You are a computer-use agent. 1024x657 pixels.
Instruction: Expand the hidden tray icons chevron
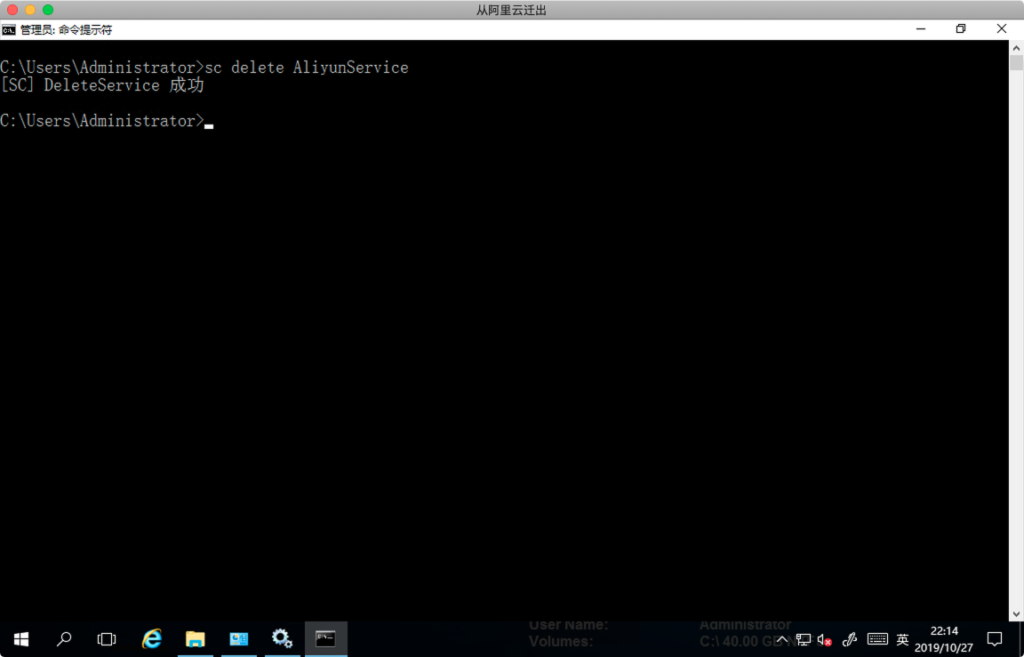pos(782,639)
